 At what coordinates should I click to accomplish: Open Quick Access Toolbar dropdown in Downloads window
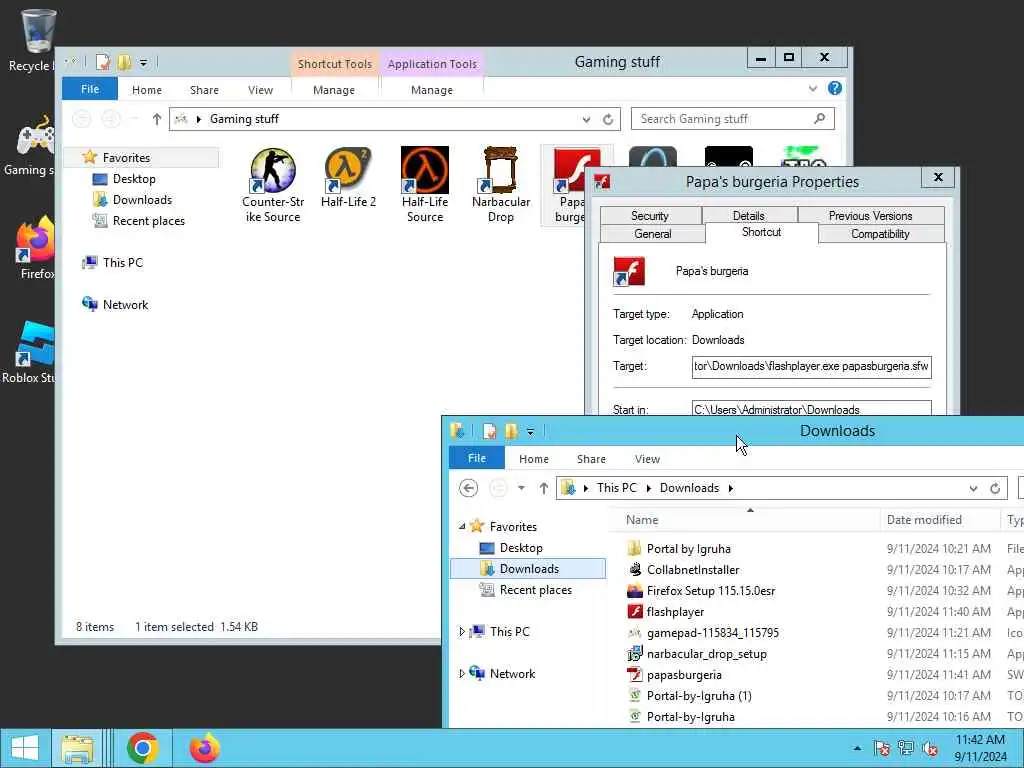coord(530,431)
